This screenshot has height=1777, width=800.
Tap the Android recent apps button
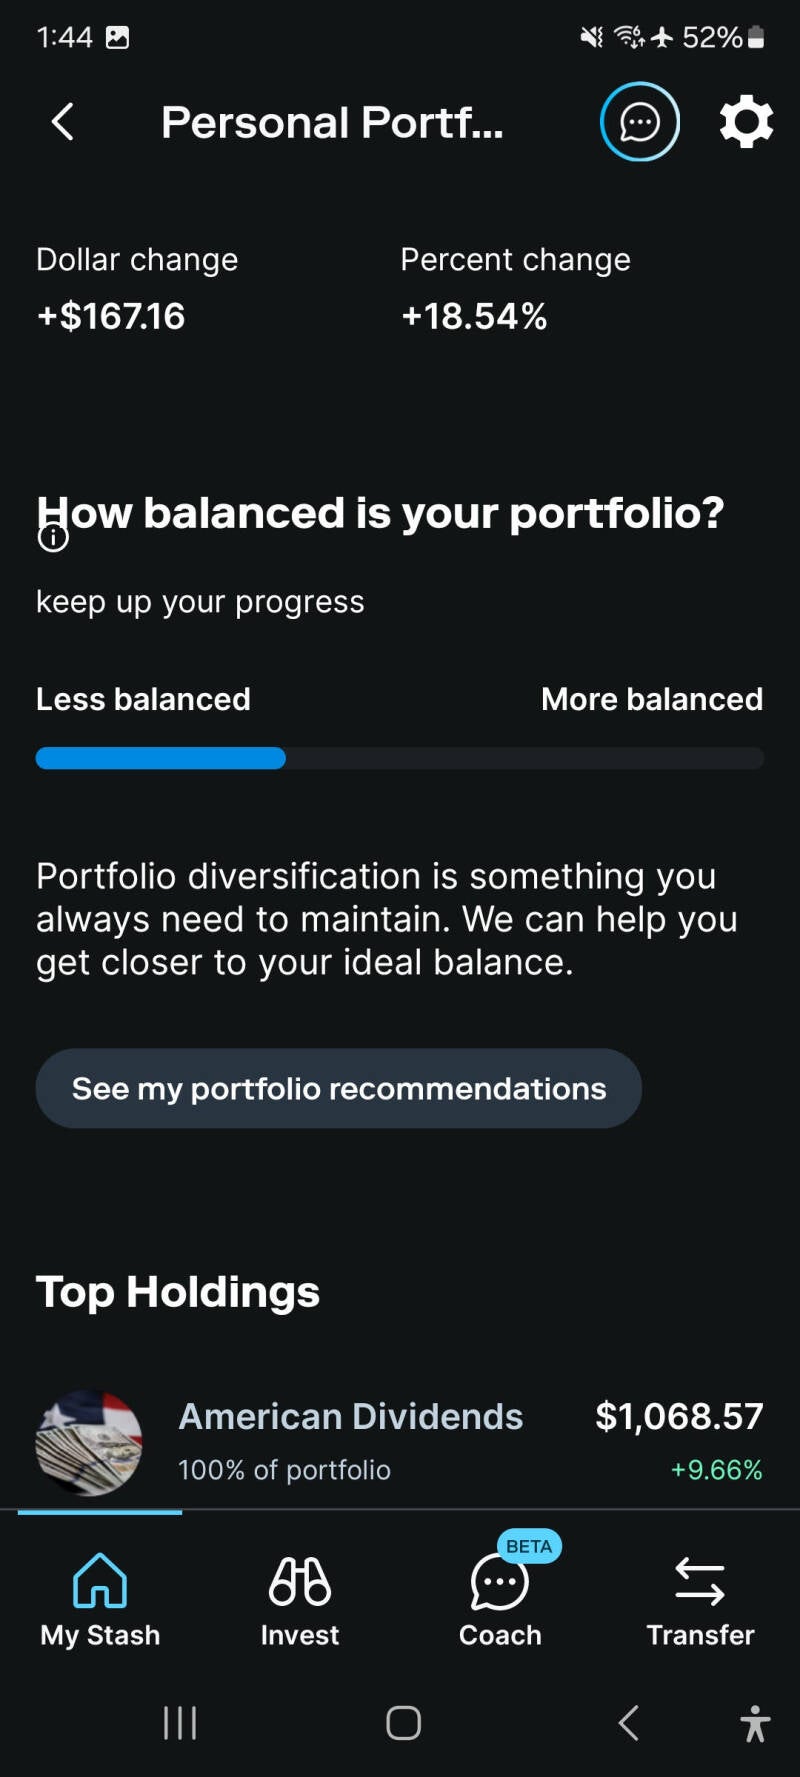pos(180,1723)
